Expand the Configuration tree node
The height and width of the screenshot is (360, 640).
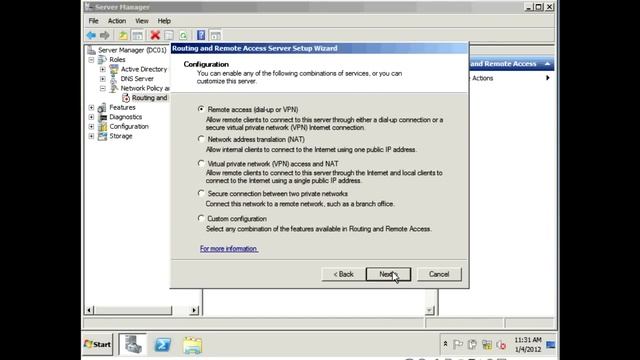(x=91, y=127)
